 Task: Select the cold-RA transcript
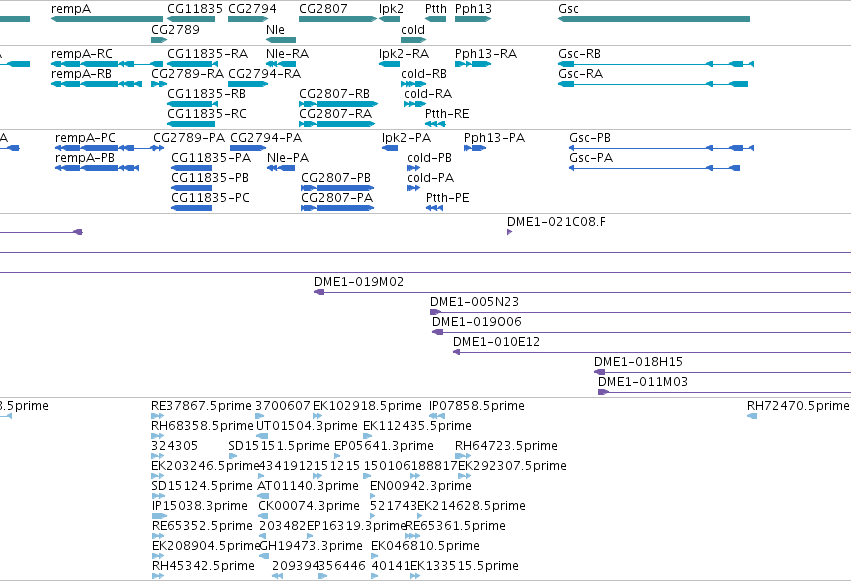(x=415, y=104)
